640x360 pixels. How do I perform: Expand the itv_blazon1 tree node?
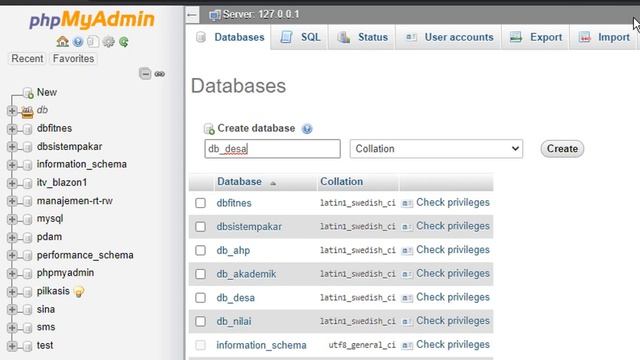12,183
